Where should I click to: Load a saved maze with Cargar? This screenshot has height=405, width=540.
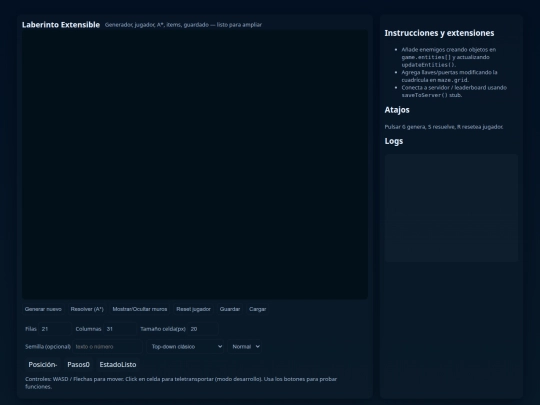[x=258, y=309]
